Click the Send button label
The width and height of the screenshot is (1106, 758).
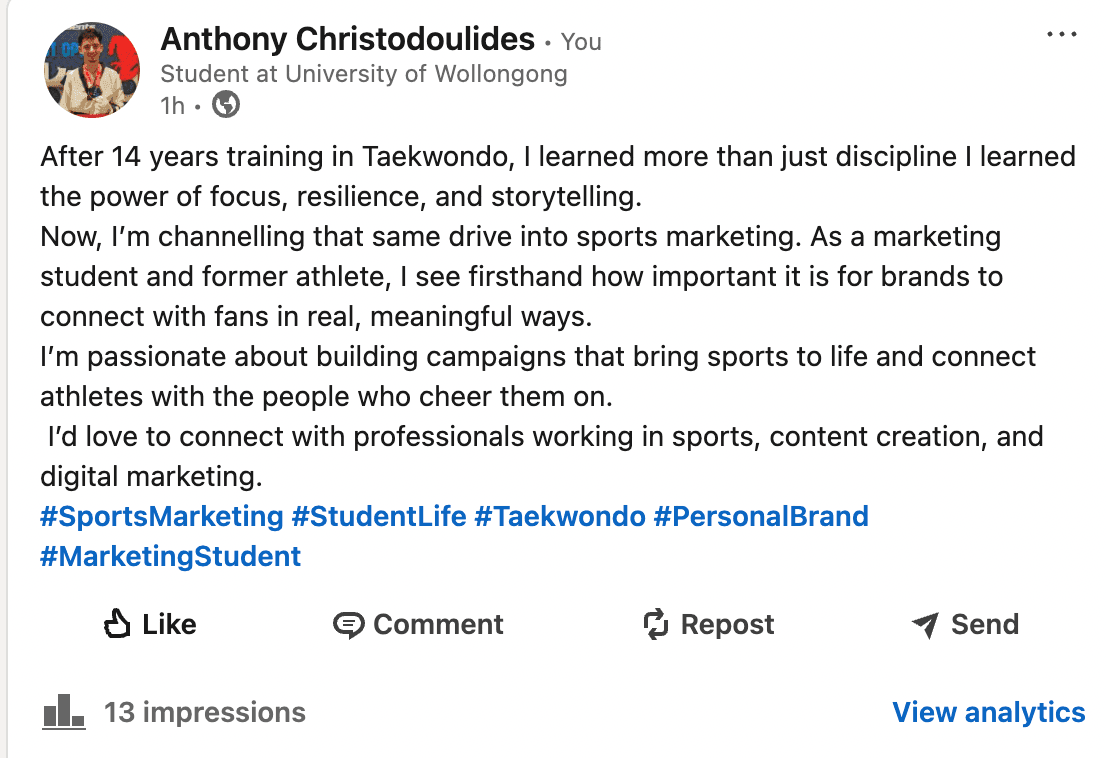[985, 625]
